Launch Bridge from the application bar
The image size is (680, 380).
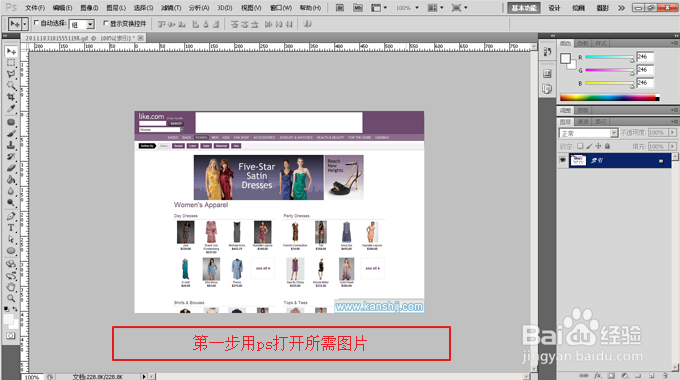340,8
